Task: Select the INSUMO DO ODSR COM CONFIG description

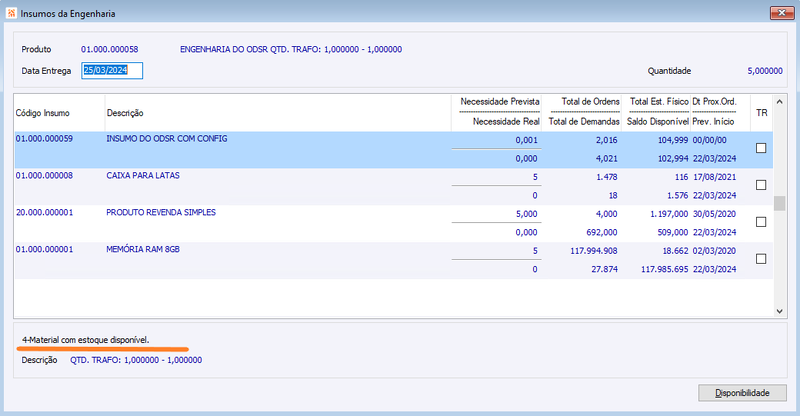Action: (167, 138)
